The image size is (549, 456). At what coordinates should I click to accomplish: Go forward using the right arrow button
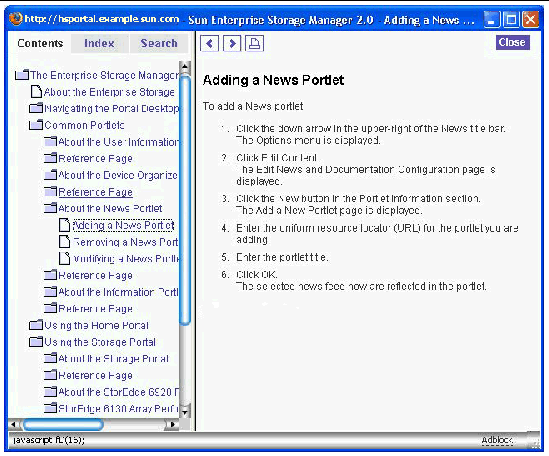coord(232,44)
